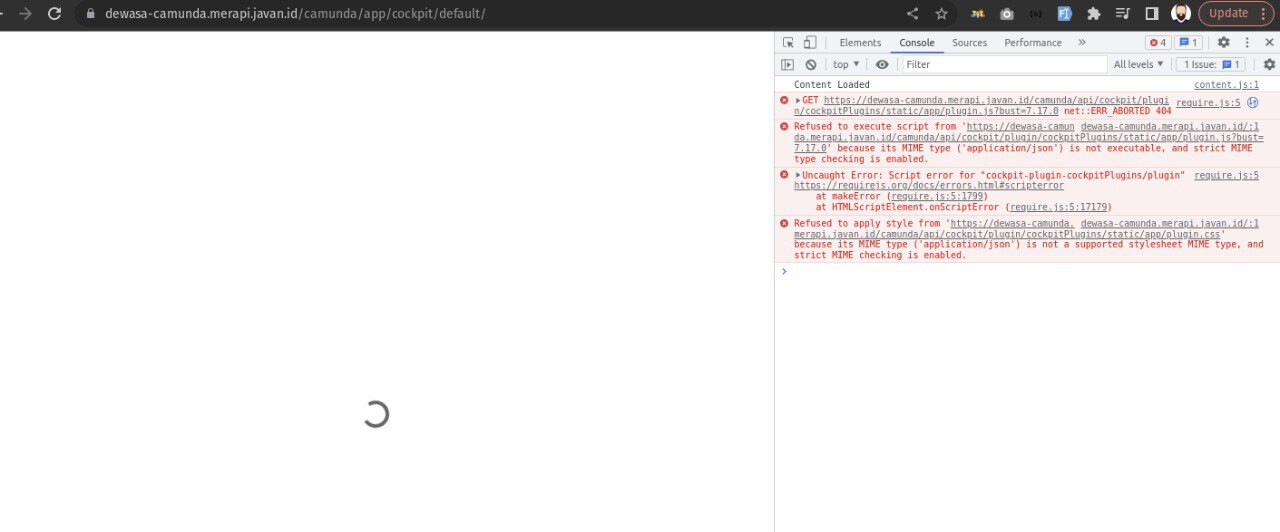
Task: Click the console Filter input field
Action: pyautogui.click(x=1000, y=65)
